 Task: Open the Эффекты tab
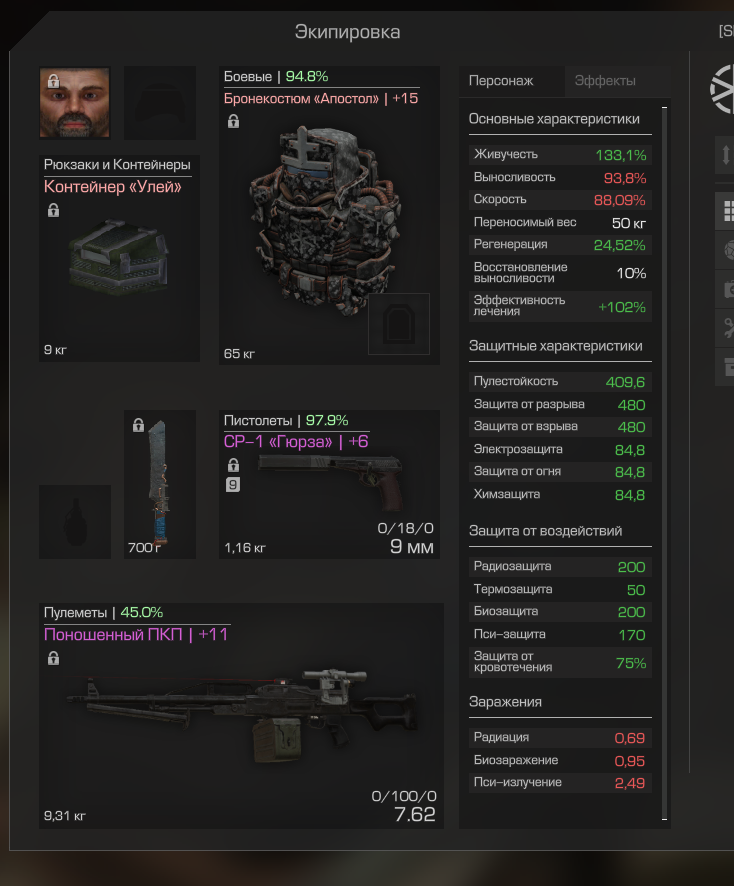pos(605,81)
